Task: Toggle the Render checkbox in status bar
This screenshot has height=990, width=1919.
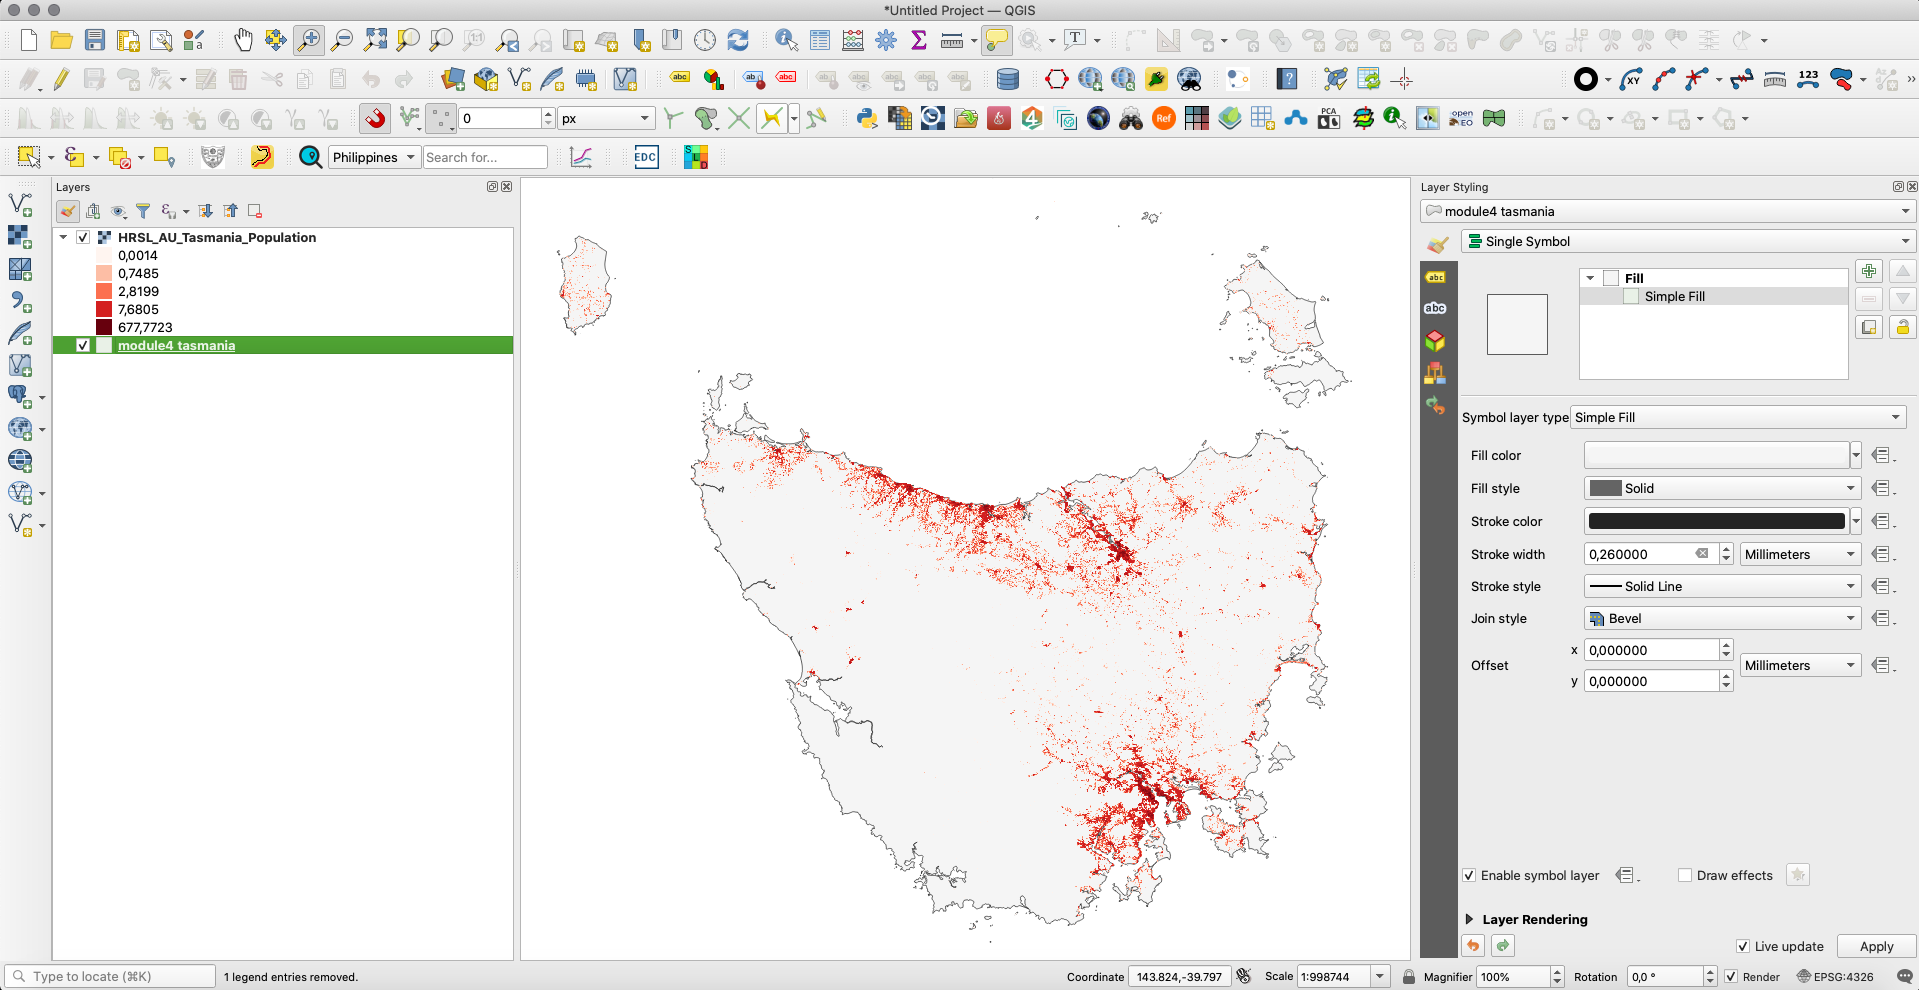Action: (x=1731, y=977)
